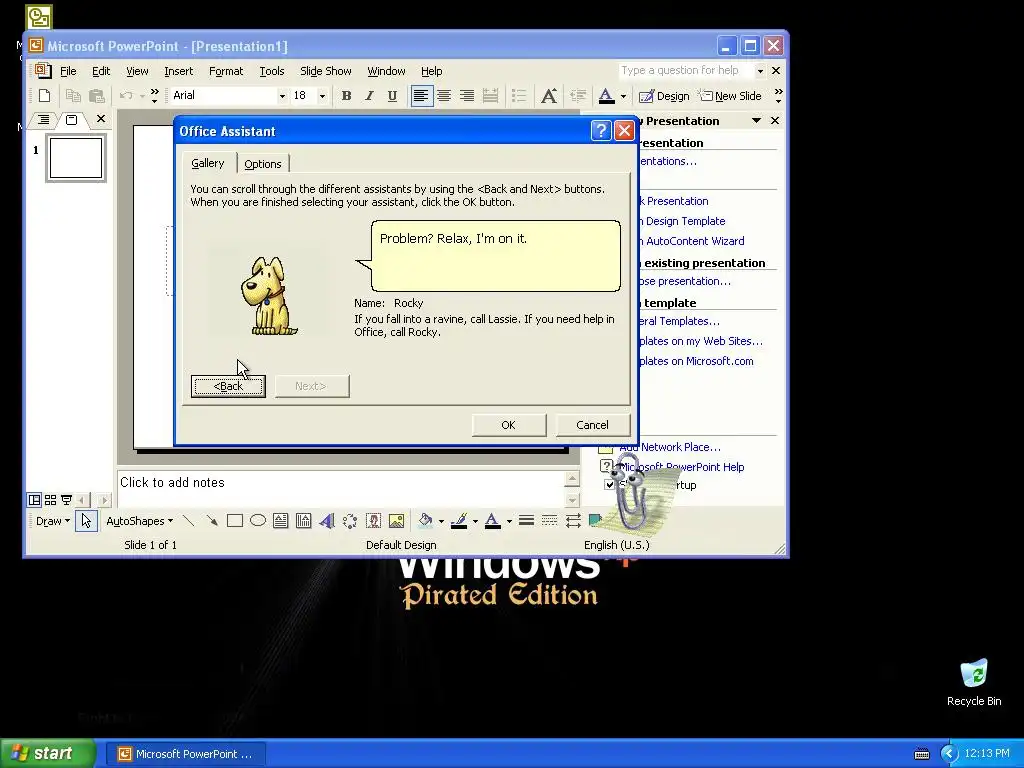
Task: Open the task pane title dropdown arrow
Action: 756,120
